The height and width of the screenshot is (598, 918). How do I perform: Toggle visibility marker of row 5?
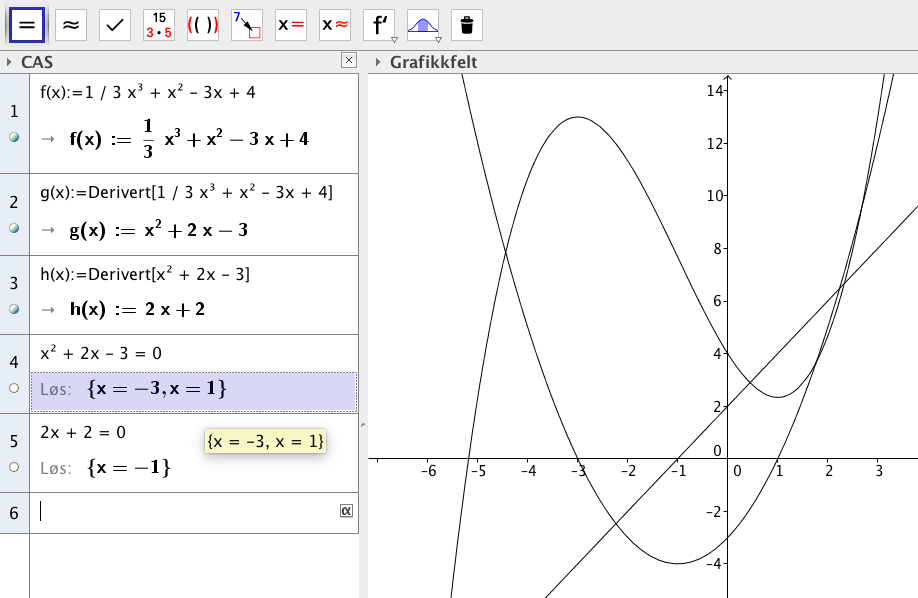(x=14, y=467)
